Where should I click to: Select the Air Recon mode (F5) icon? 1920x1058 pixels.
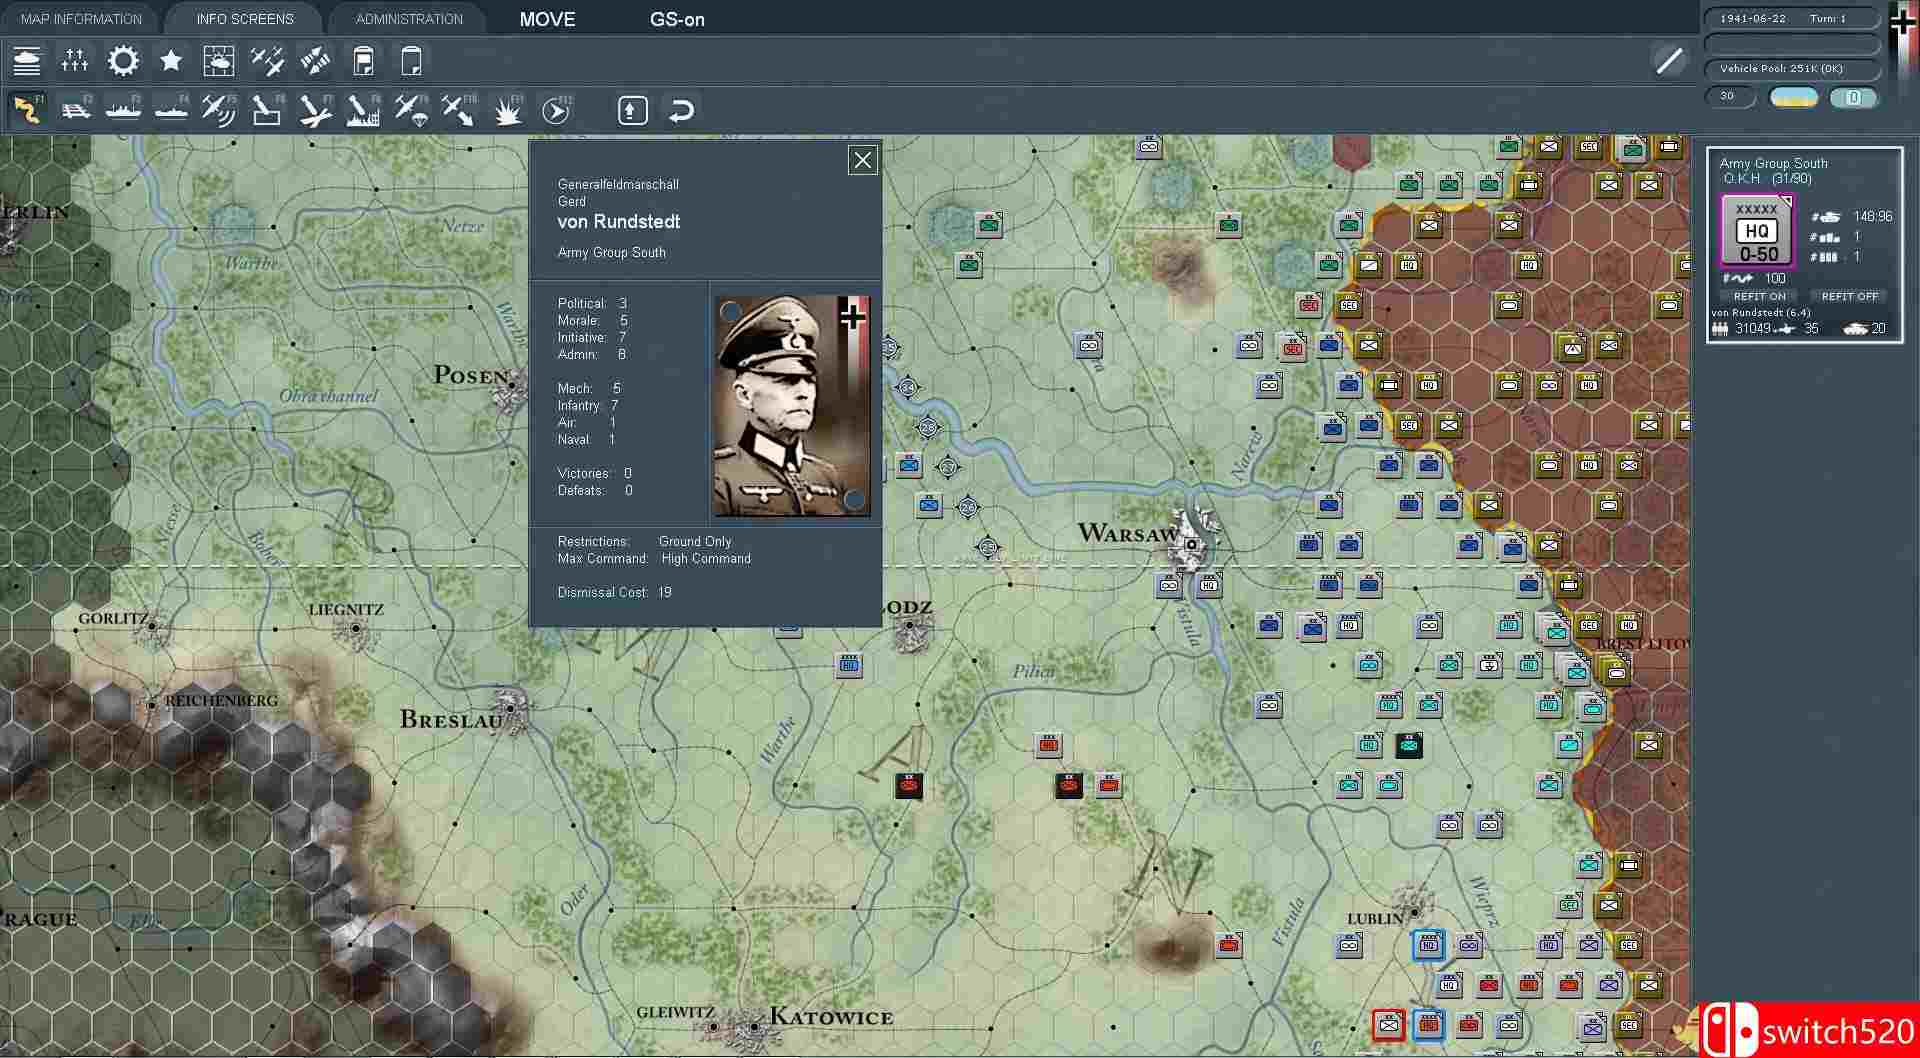click(218, 110)
